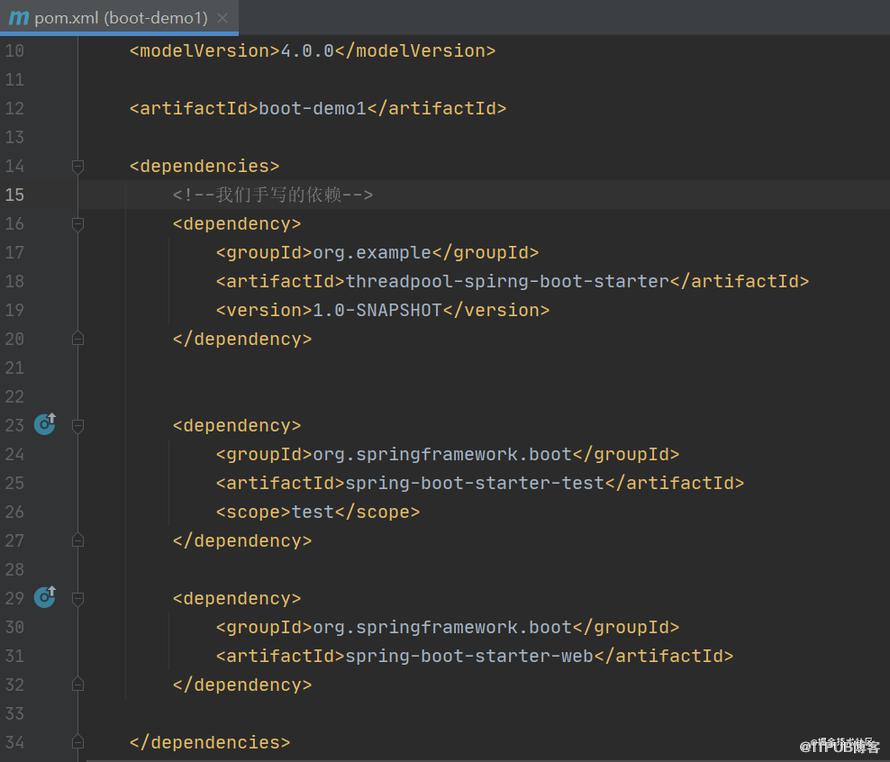The width and height of the screenshot is (890, 762).
Task: Fold the dependency closing tag at line 32
Action: click(78, 685)
